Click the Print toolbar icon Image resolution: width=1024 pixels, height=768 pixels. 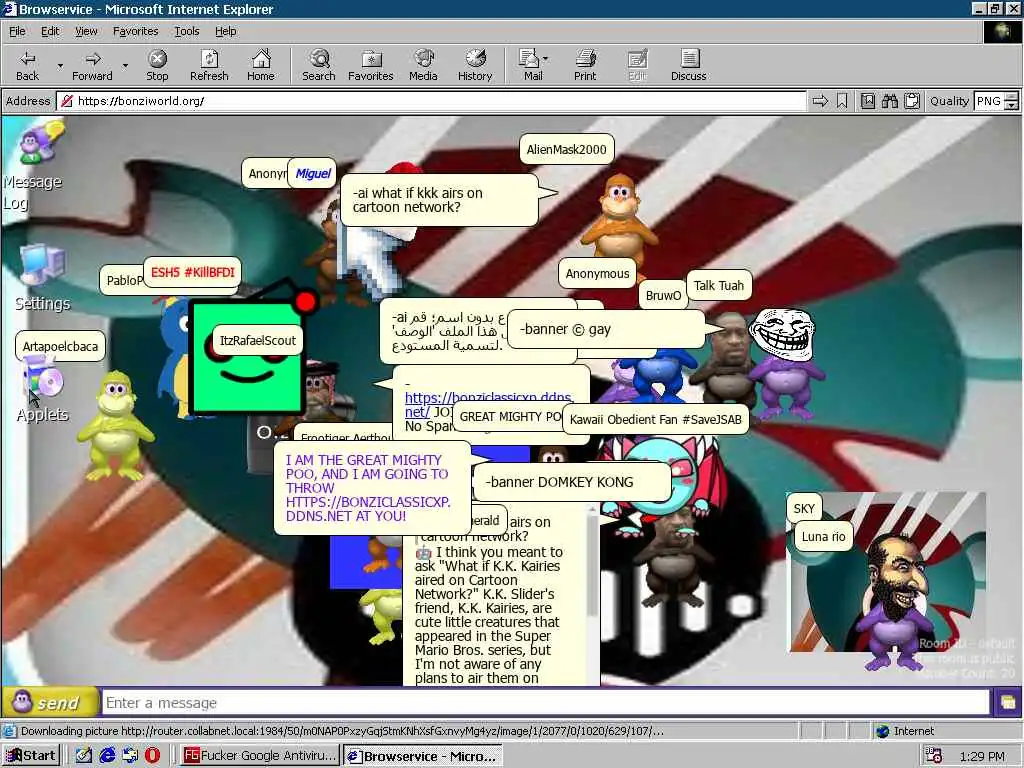point(585,65)
